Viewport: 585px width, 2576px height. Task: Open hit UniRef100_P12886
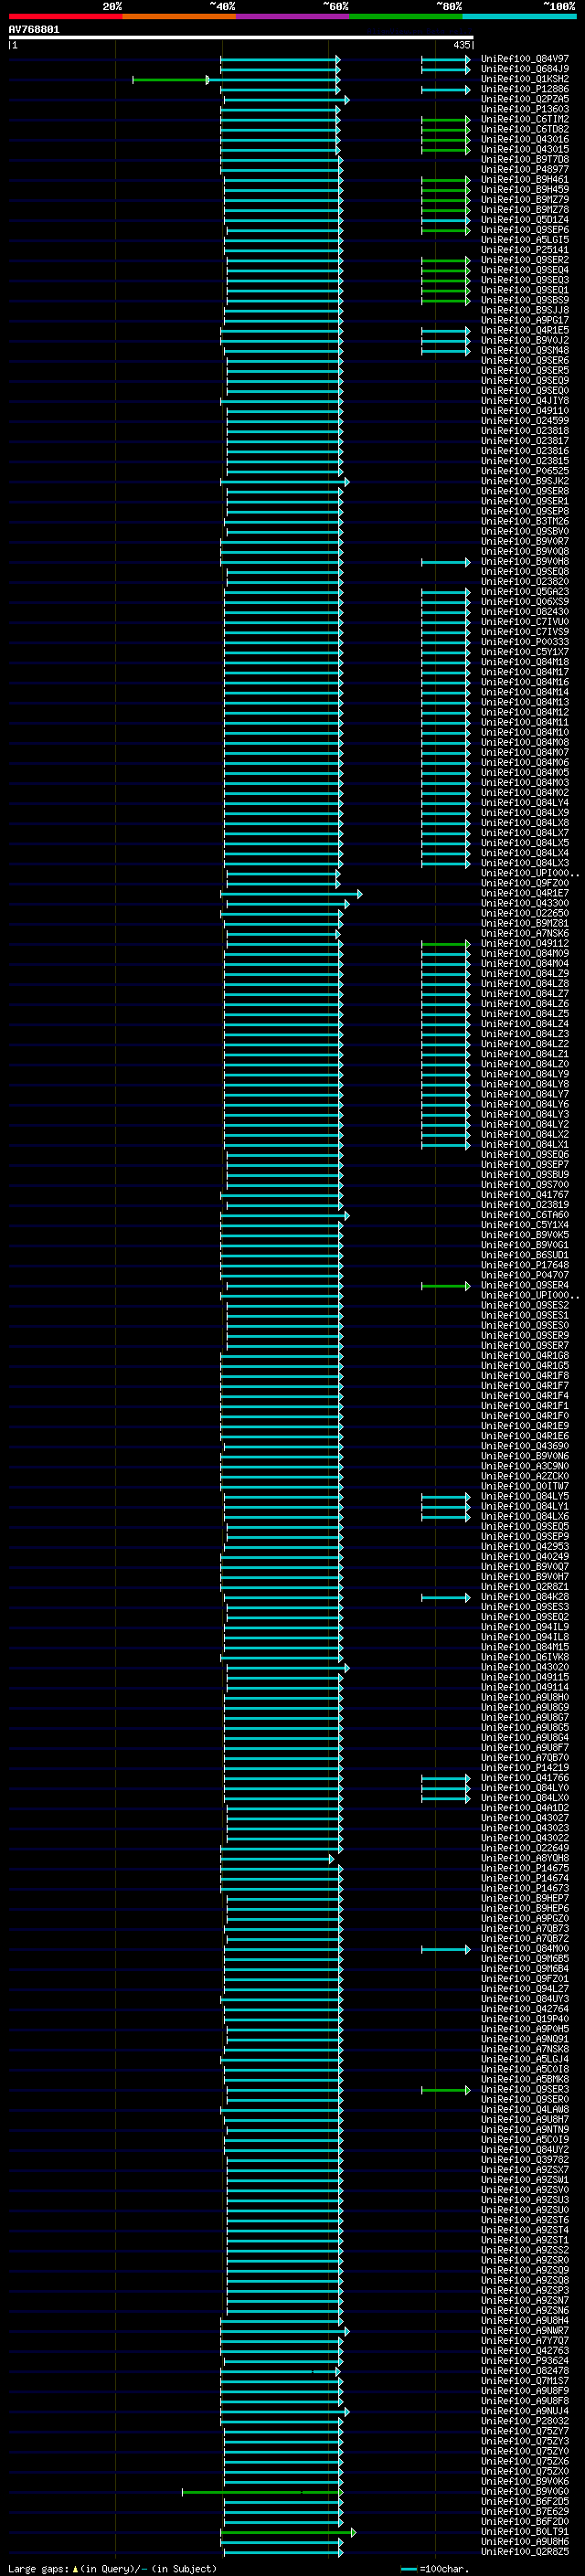point(525,89)
